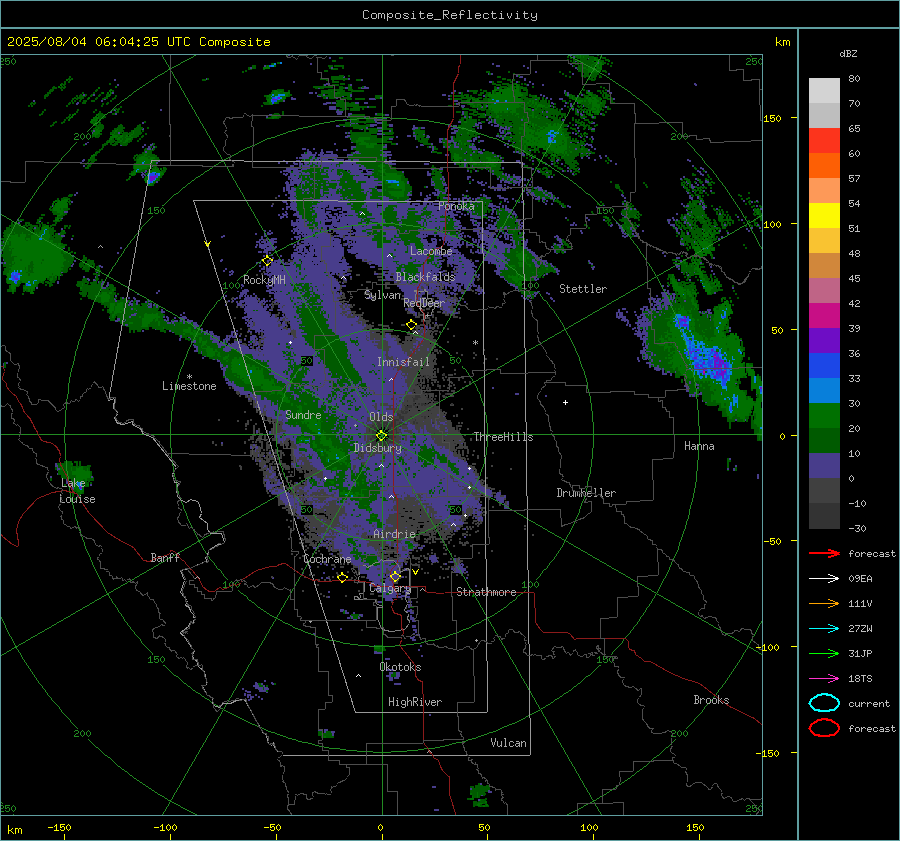The height and width of the screenshot is (841, 900).
Task: Click the Composite_Reflectivity title
Action: pos(450,15)
